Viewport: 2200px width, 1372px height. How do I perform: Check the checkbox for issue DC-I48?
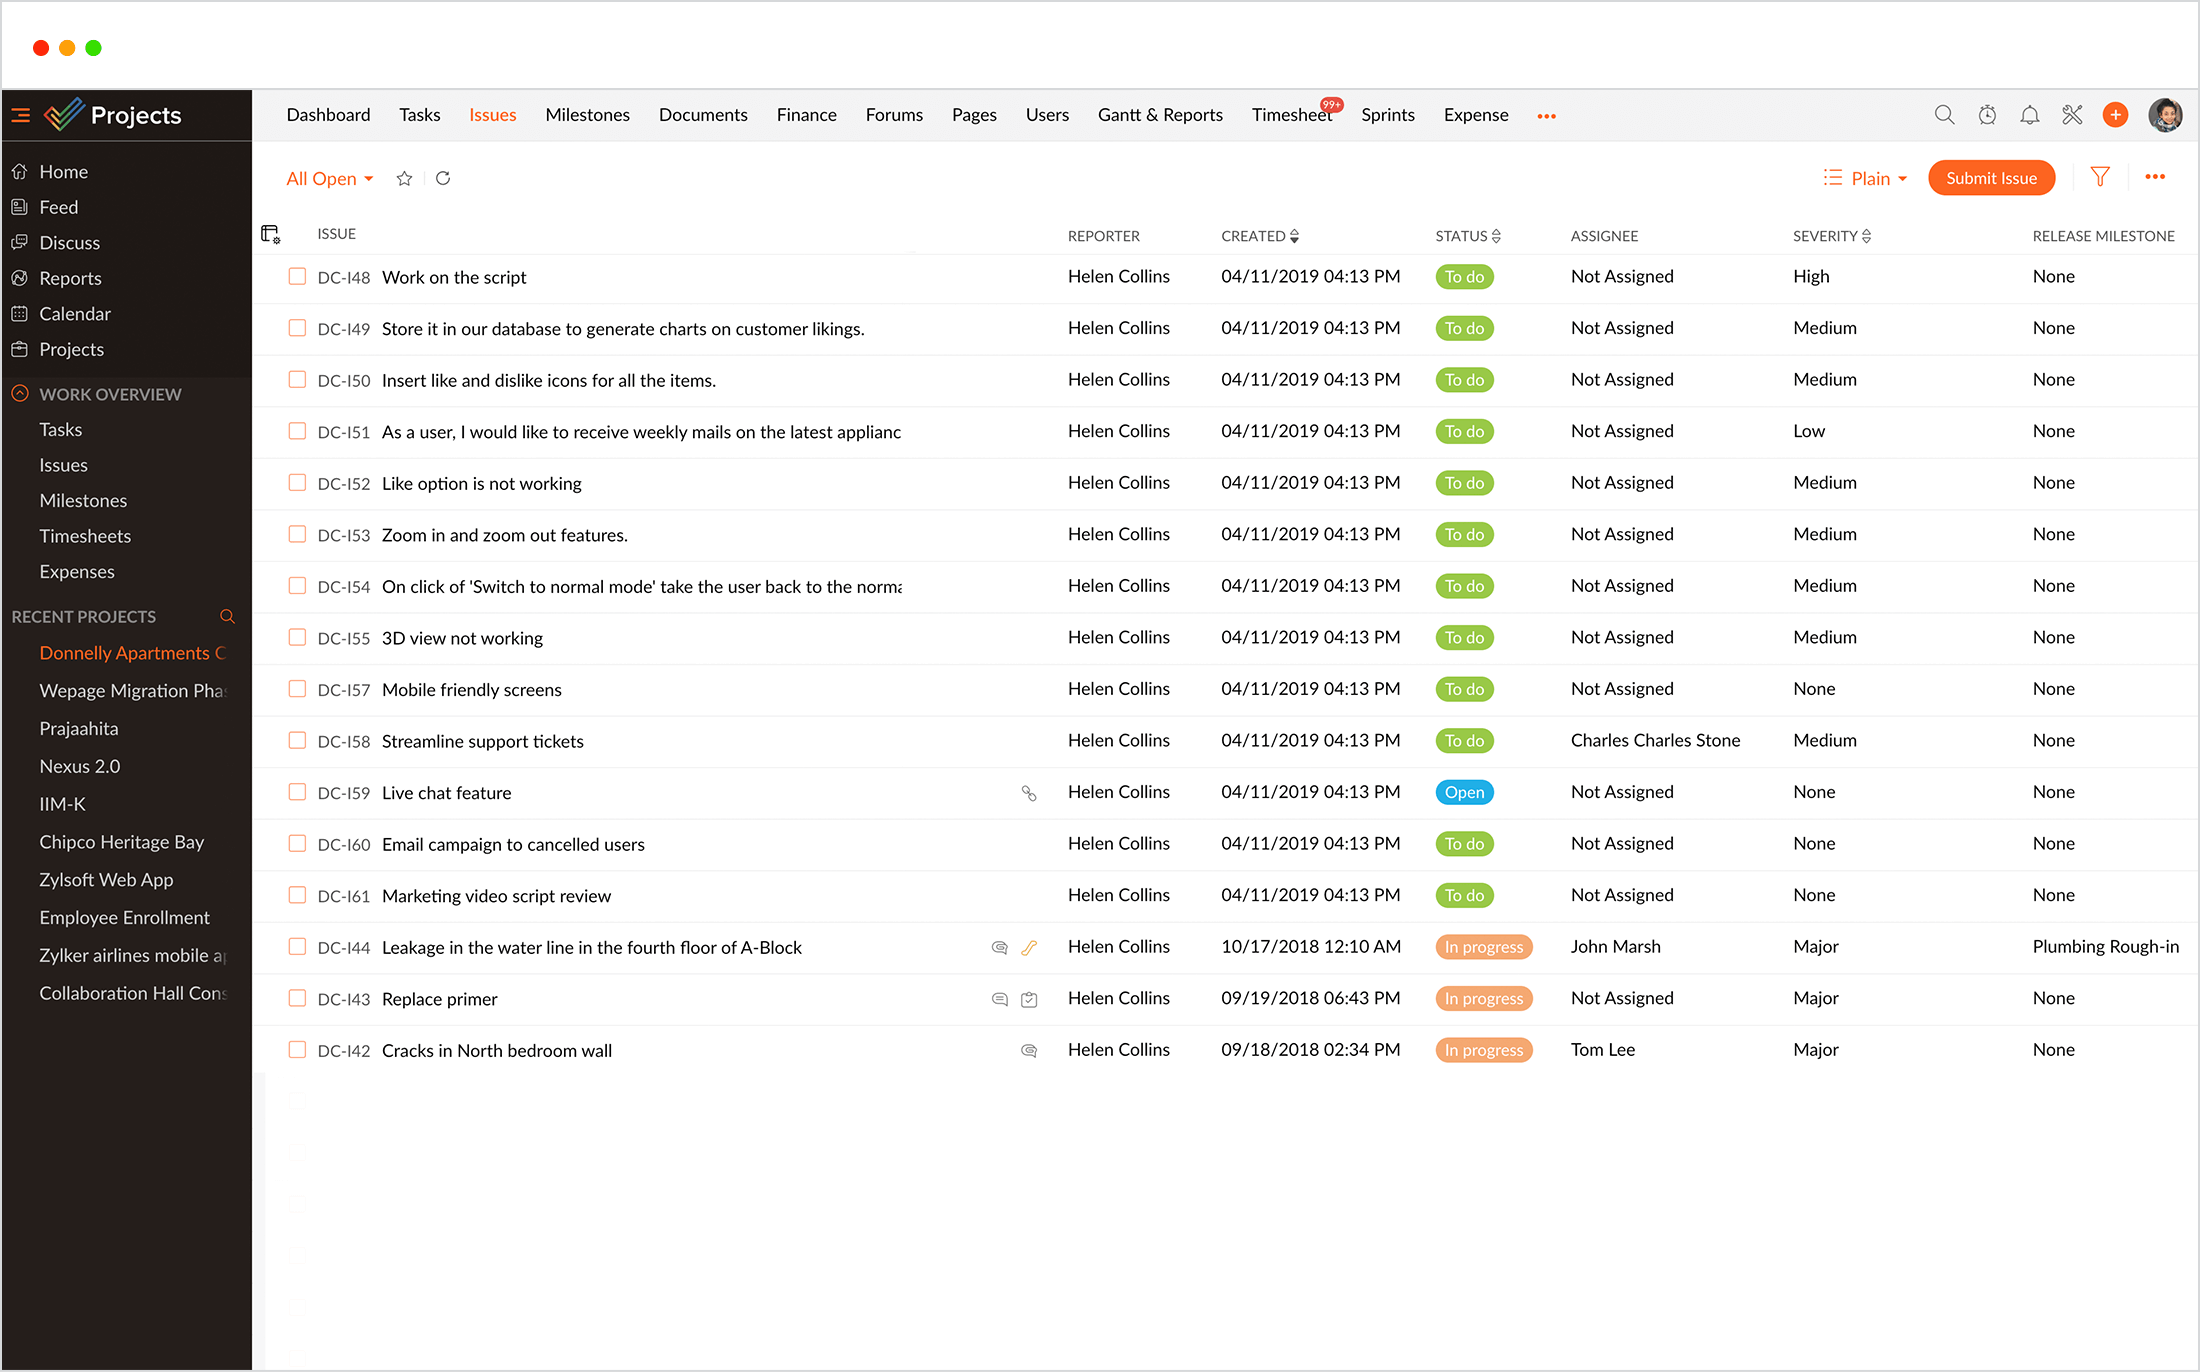pyautogui.click(x=297, y=277)
